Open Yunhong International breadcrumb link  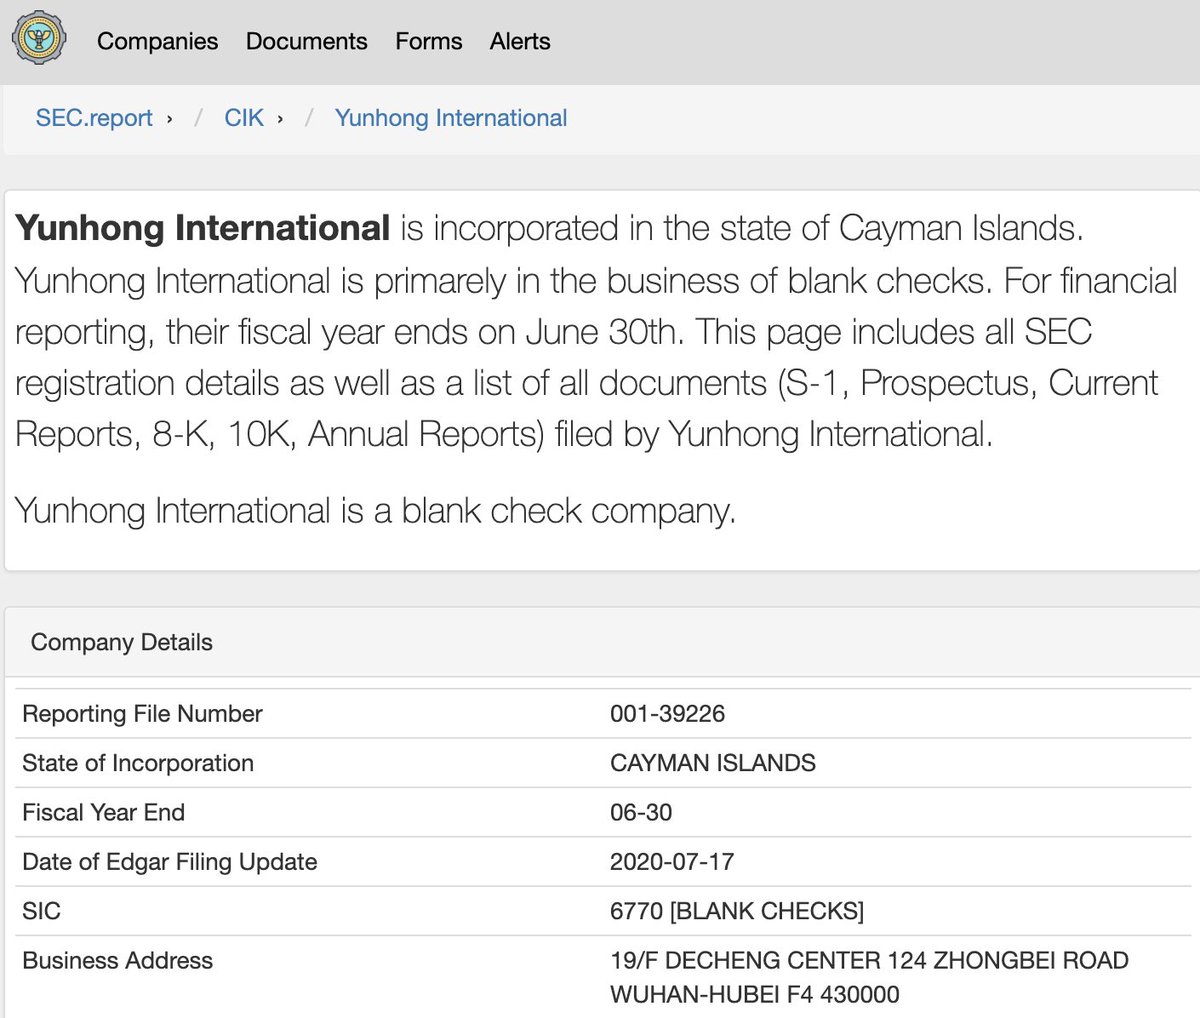click(x=451, y=118)
